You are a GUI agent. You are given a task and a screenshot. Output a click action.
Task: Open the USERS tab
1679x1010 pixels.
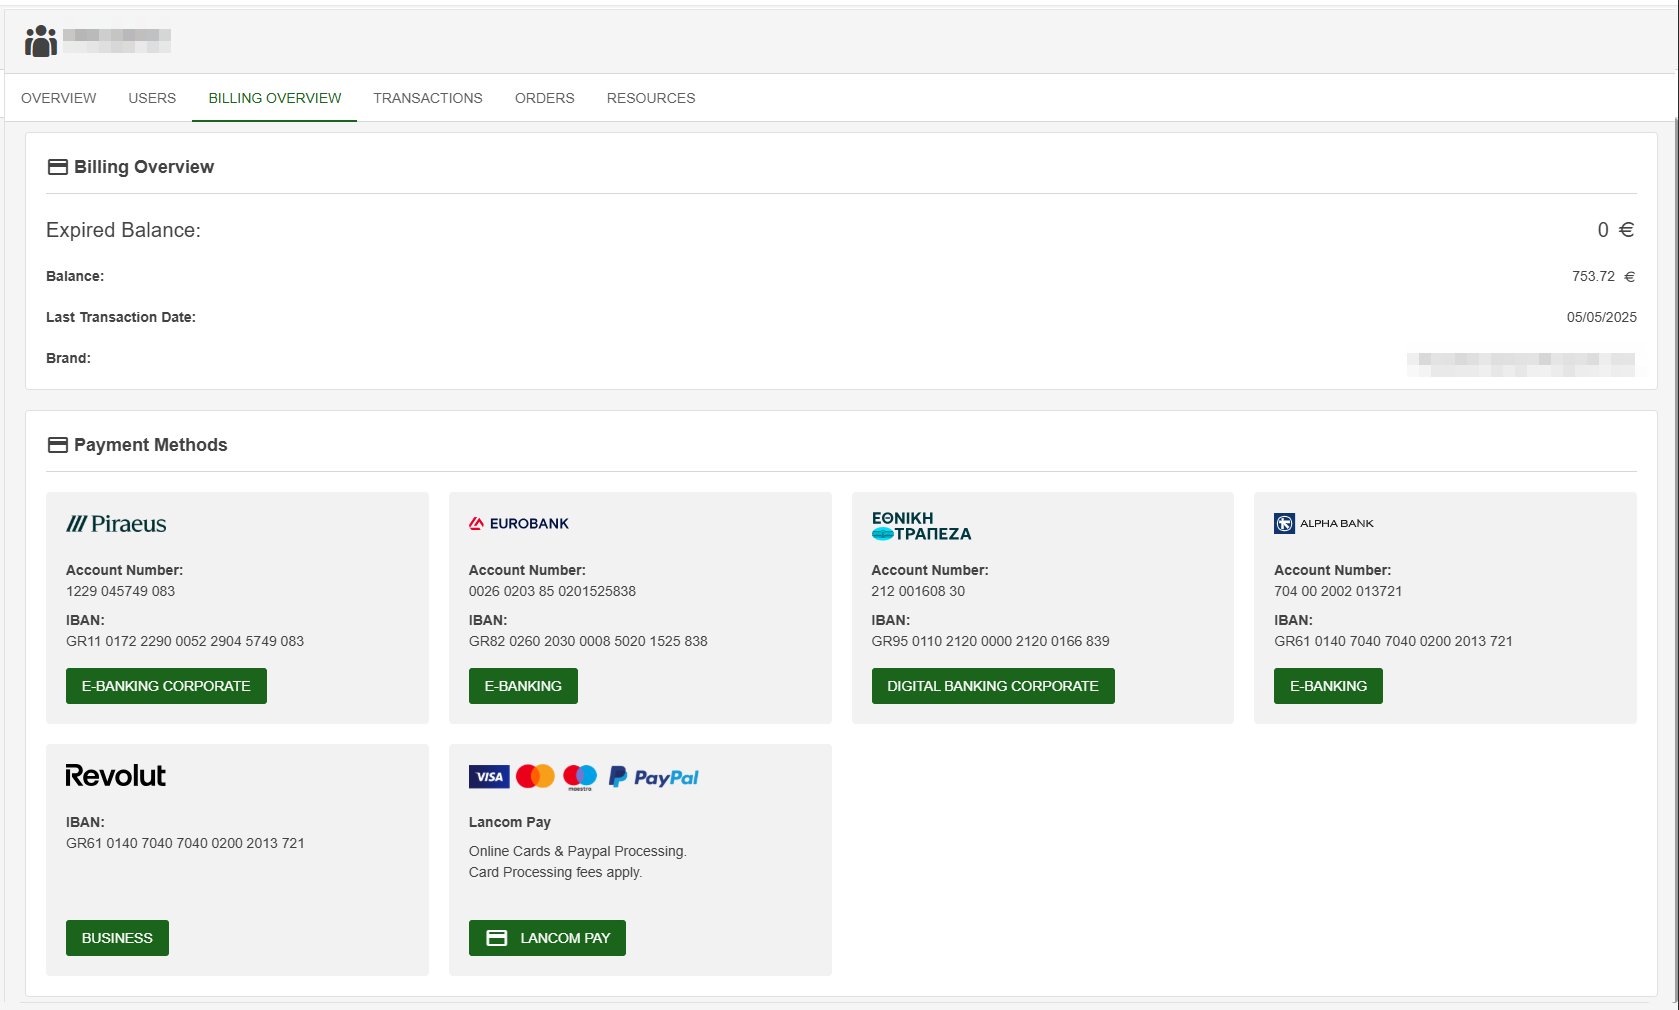[151, 98]
